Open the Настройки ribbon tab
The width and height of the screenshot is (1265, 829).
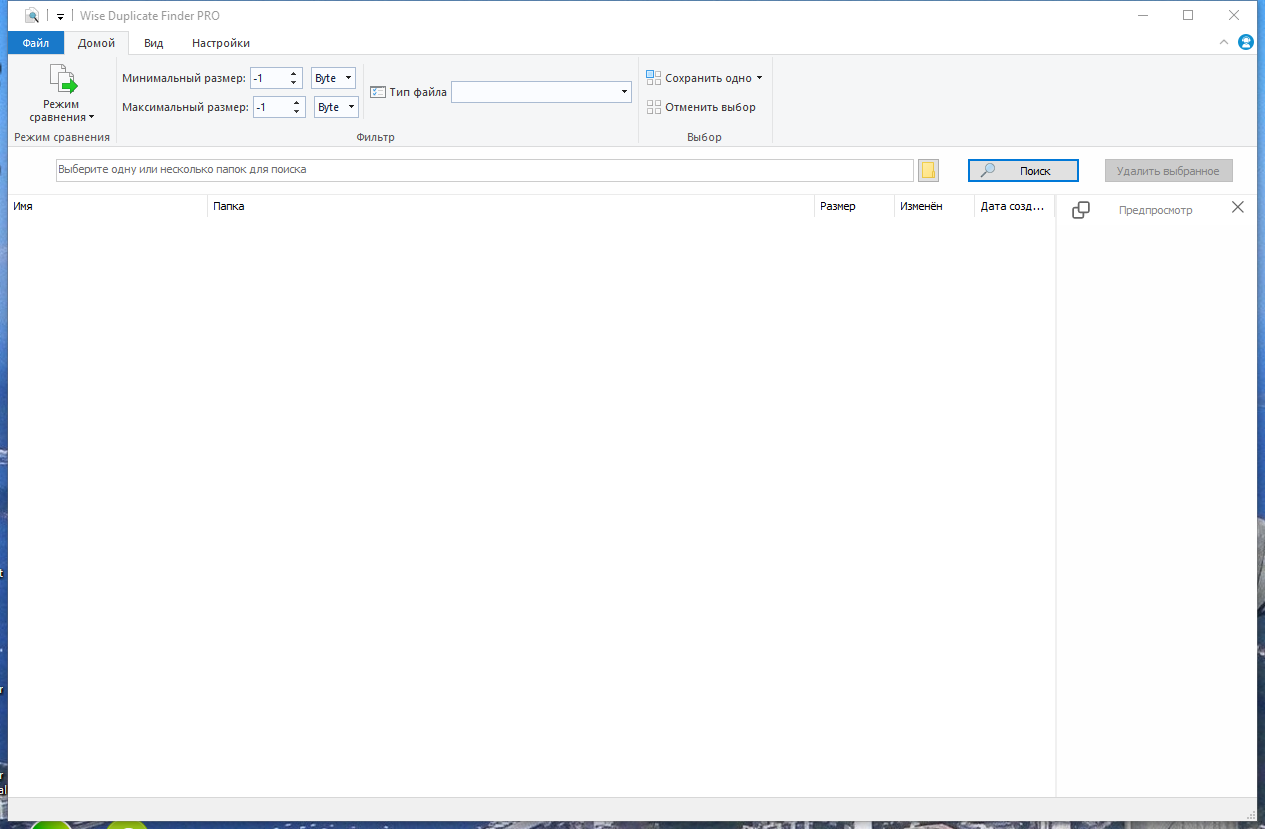[x=221, y=43]
